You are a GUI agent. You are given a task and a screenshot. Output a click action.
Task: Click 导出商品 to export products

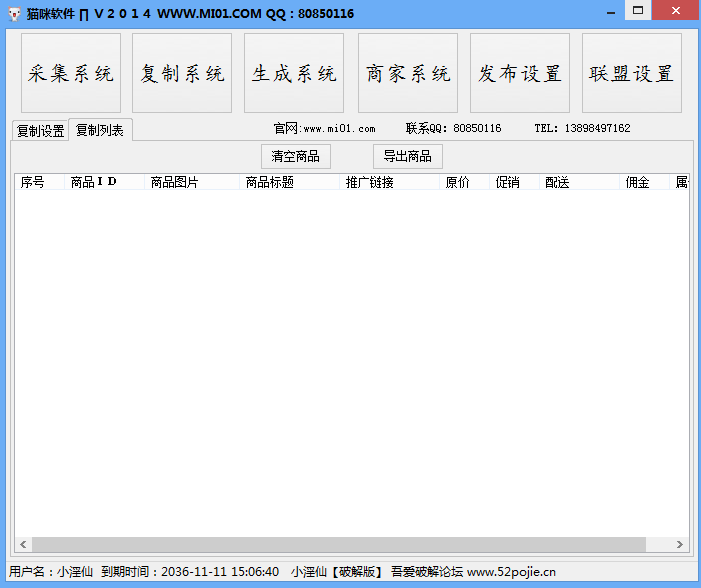point(408,157)
